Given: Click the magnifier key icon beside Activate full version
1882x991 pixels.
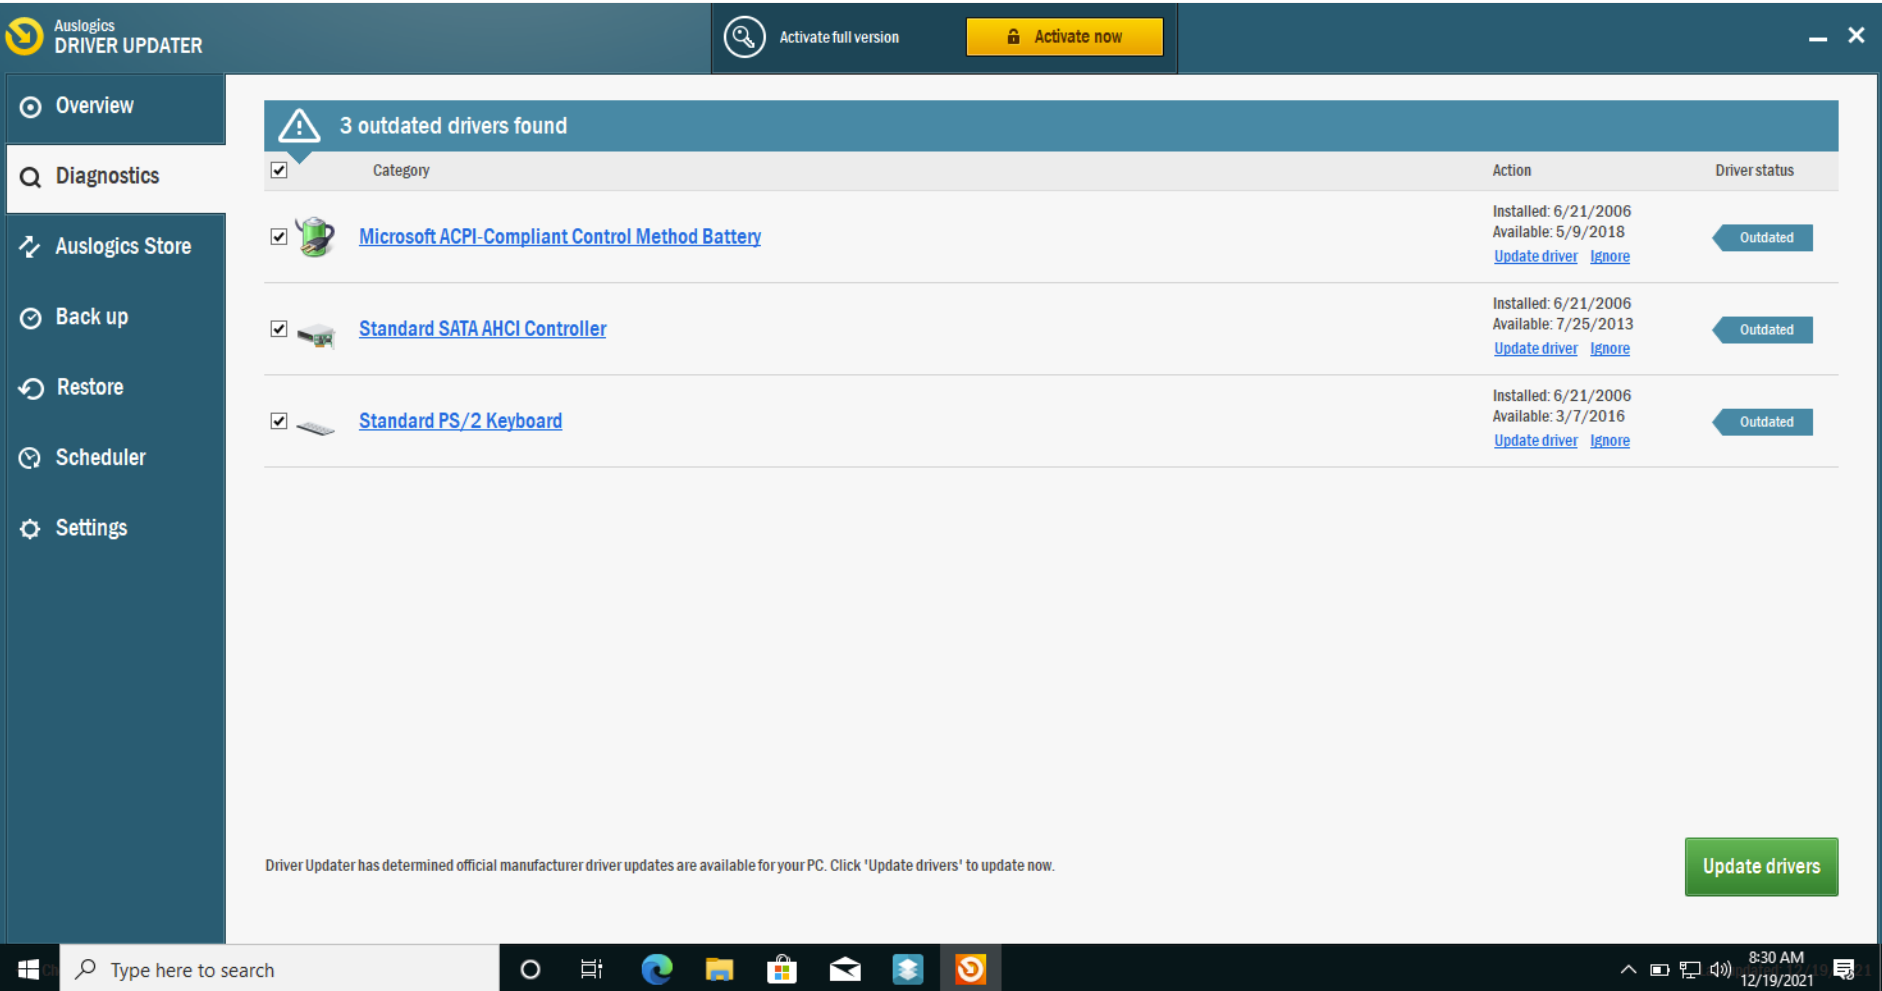Looking at the screenshot, I should point(744,37).
